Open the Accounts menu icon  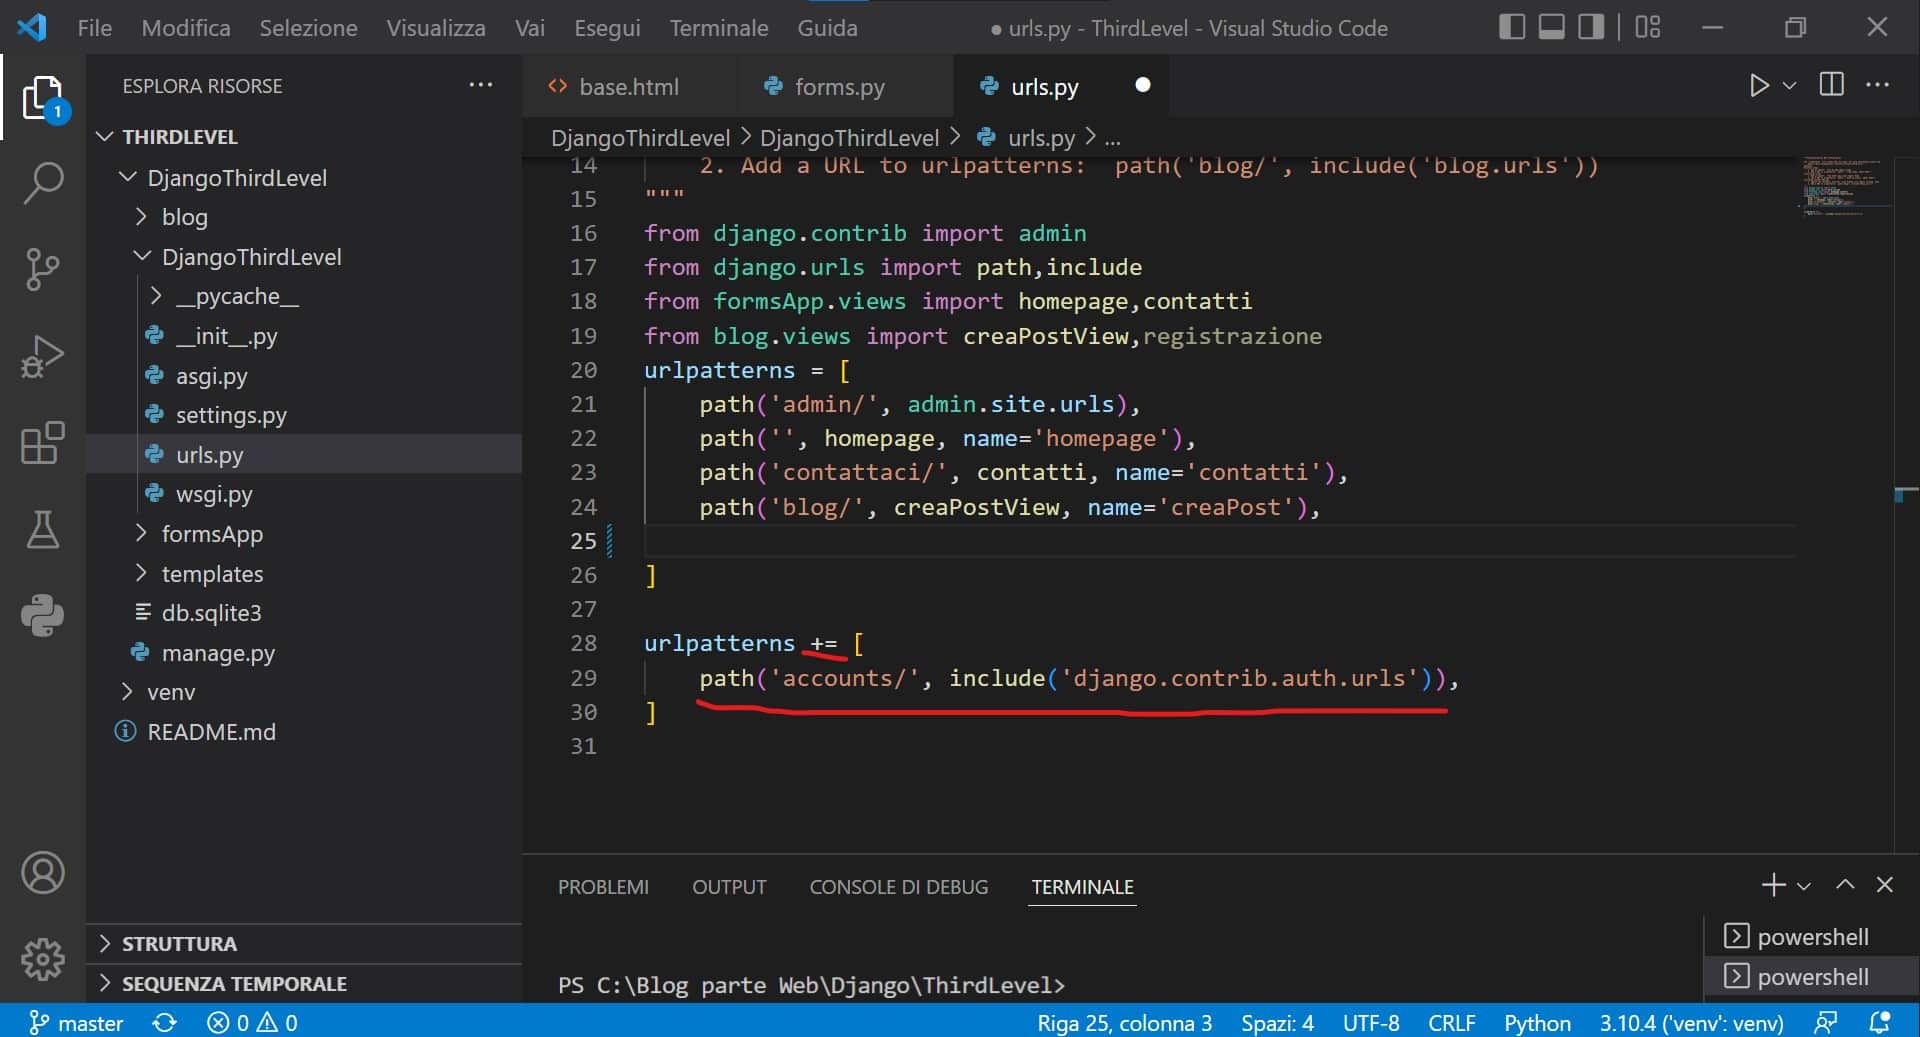[x=42, y=873]
